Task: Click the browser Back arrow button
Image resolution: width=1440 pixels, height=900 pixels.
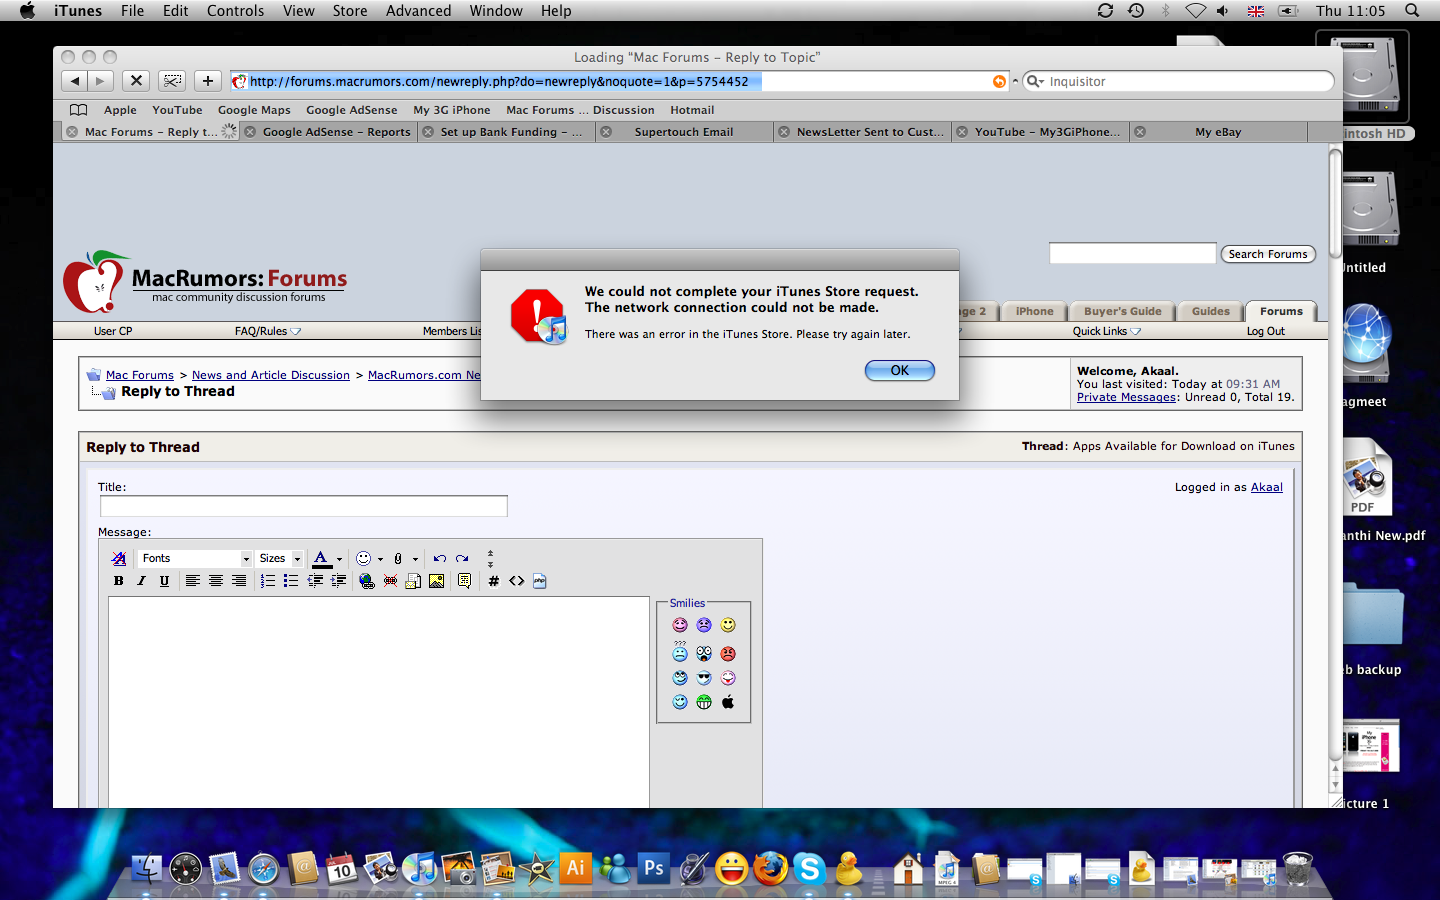Action: (x=75, y=81)
